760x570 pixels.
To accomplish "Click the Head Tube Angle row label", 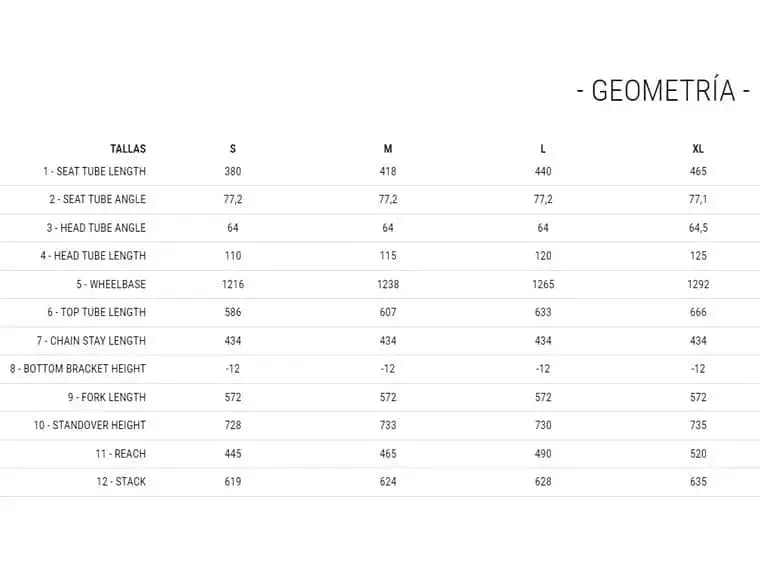I will (x=96, y=228).
